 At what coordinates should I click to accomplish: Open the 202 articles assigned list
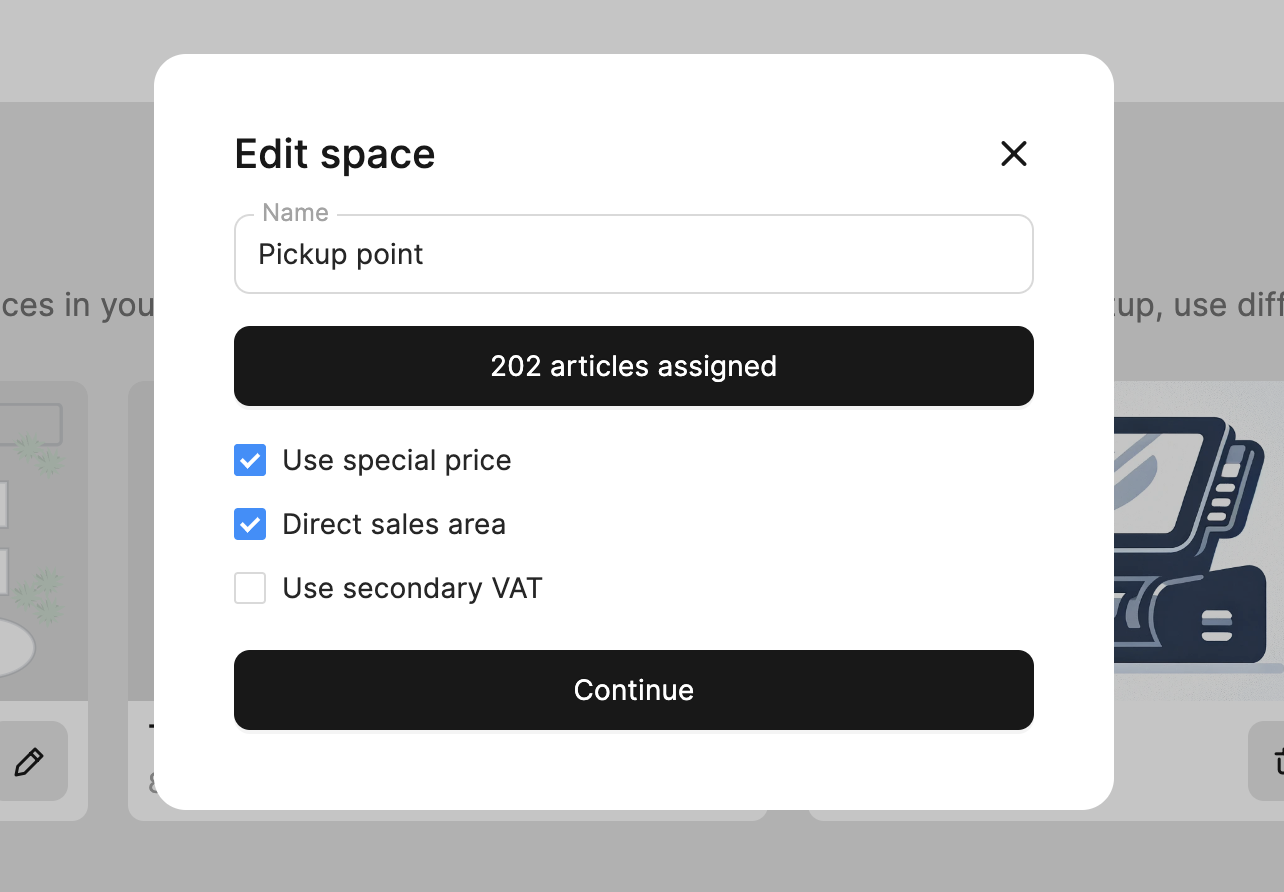tap(633, 366)
